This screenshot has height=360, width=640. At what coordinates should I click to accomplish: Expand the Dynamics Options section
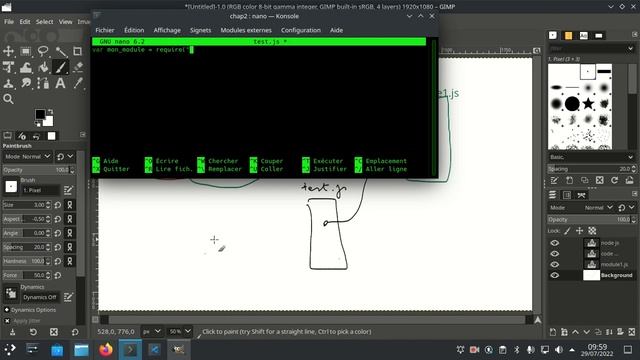click(x=29, y=310)
